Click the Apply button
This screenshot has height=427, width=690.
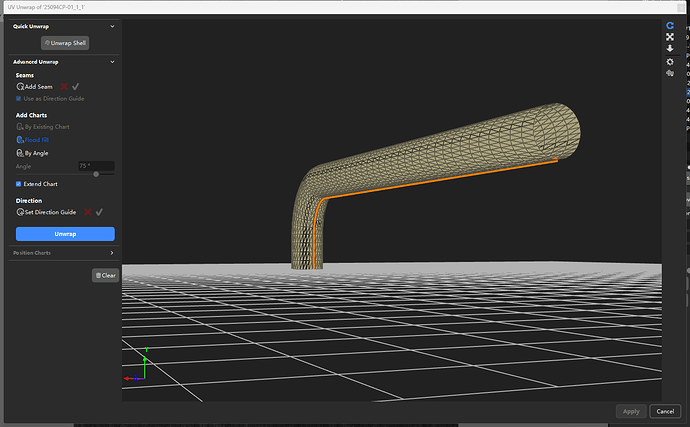click(x=631, y=411)
